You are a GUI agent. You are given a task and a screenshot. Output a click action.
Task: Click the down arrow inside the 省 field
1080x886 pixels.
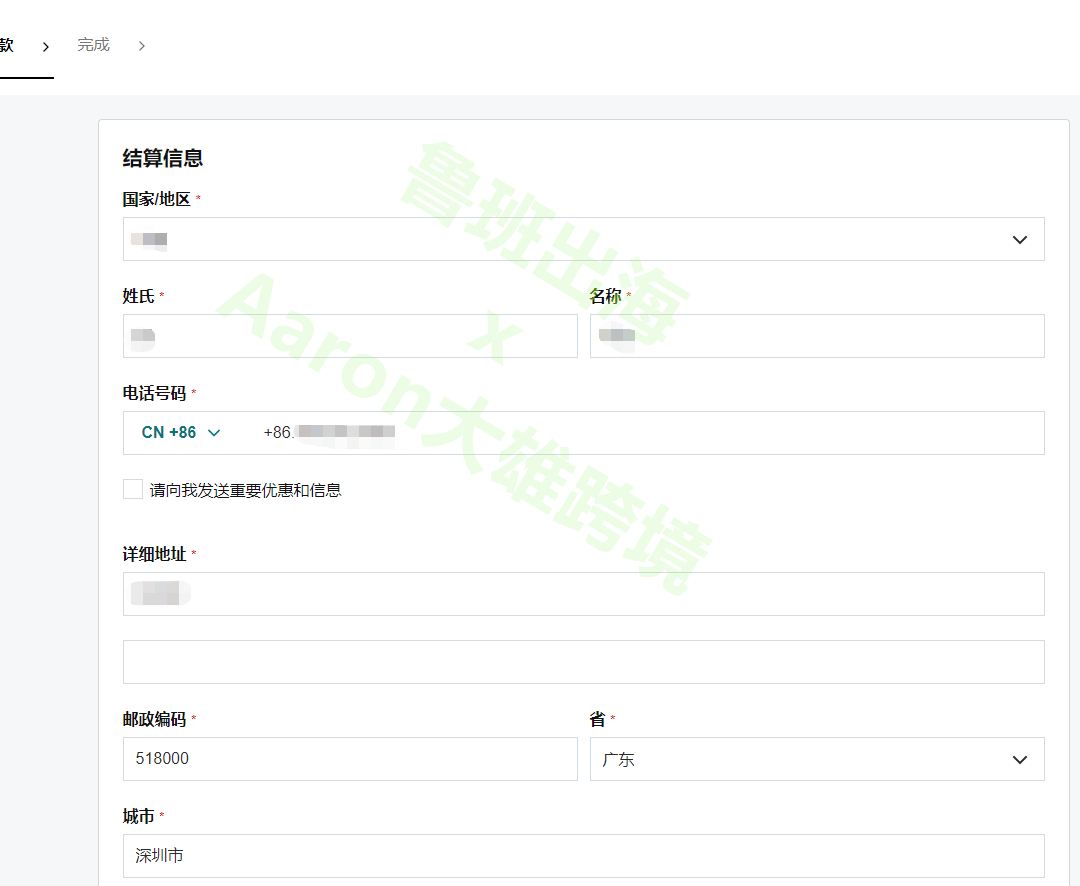coord(1020,759)
